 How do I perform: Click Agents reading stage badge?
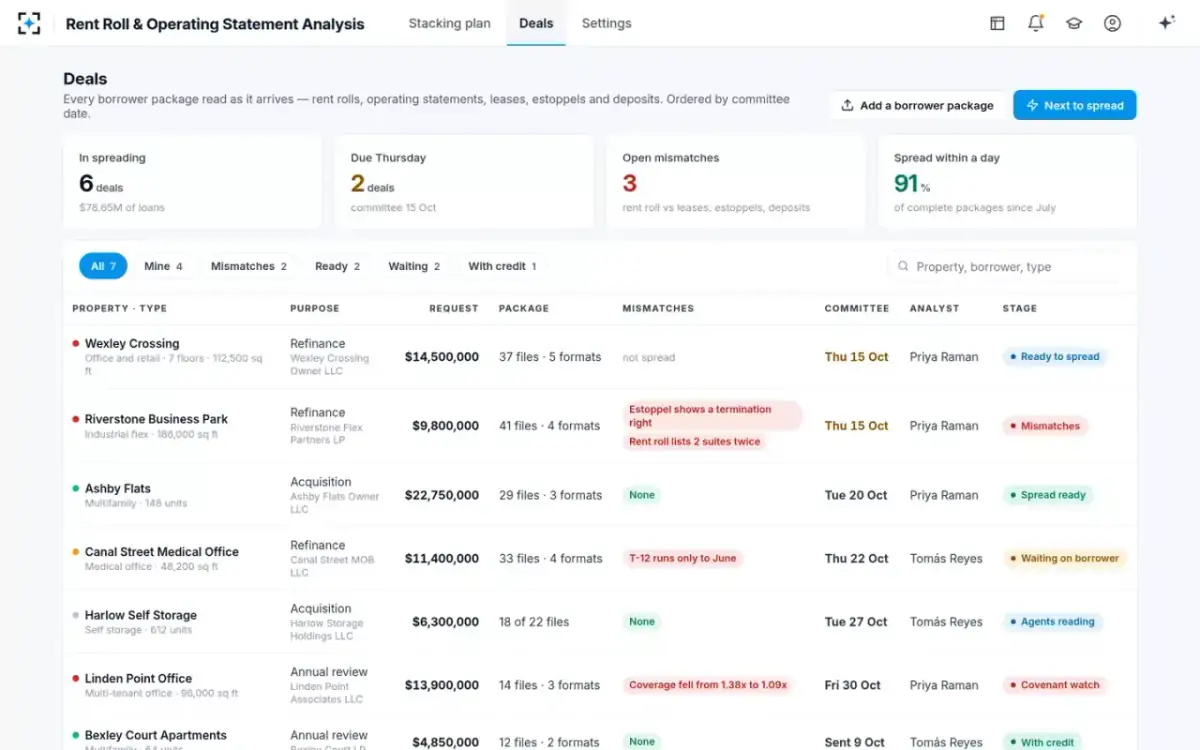point(1052,621)
